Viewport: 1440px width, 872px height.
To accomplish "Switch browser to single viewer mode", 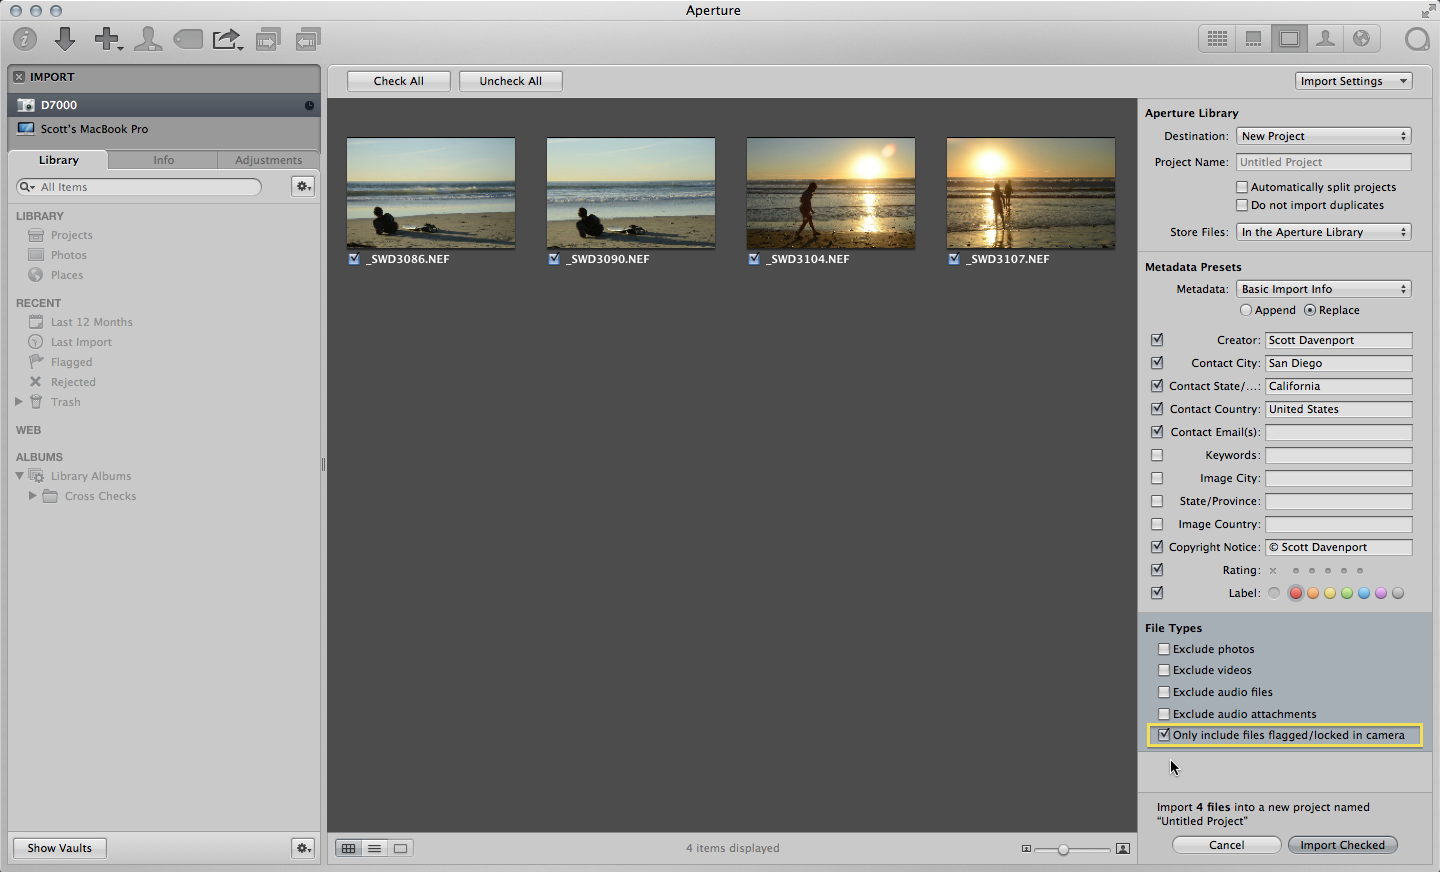I will pyautogui.click(x=400, y=848).
